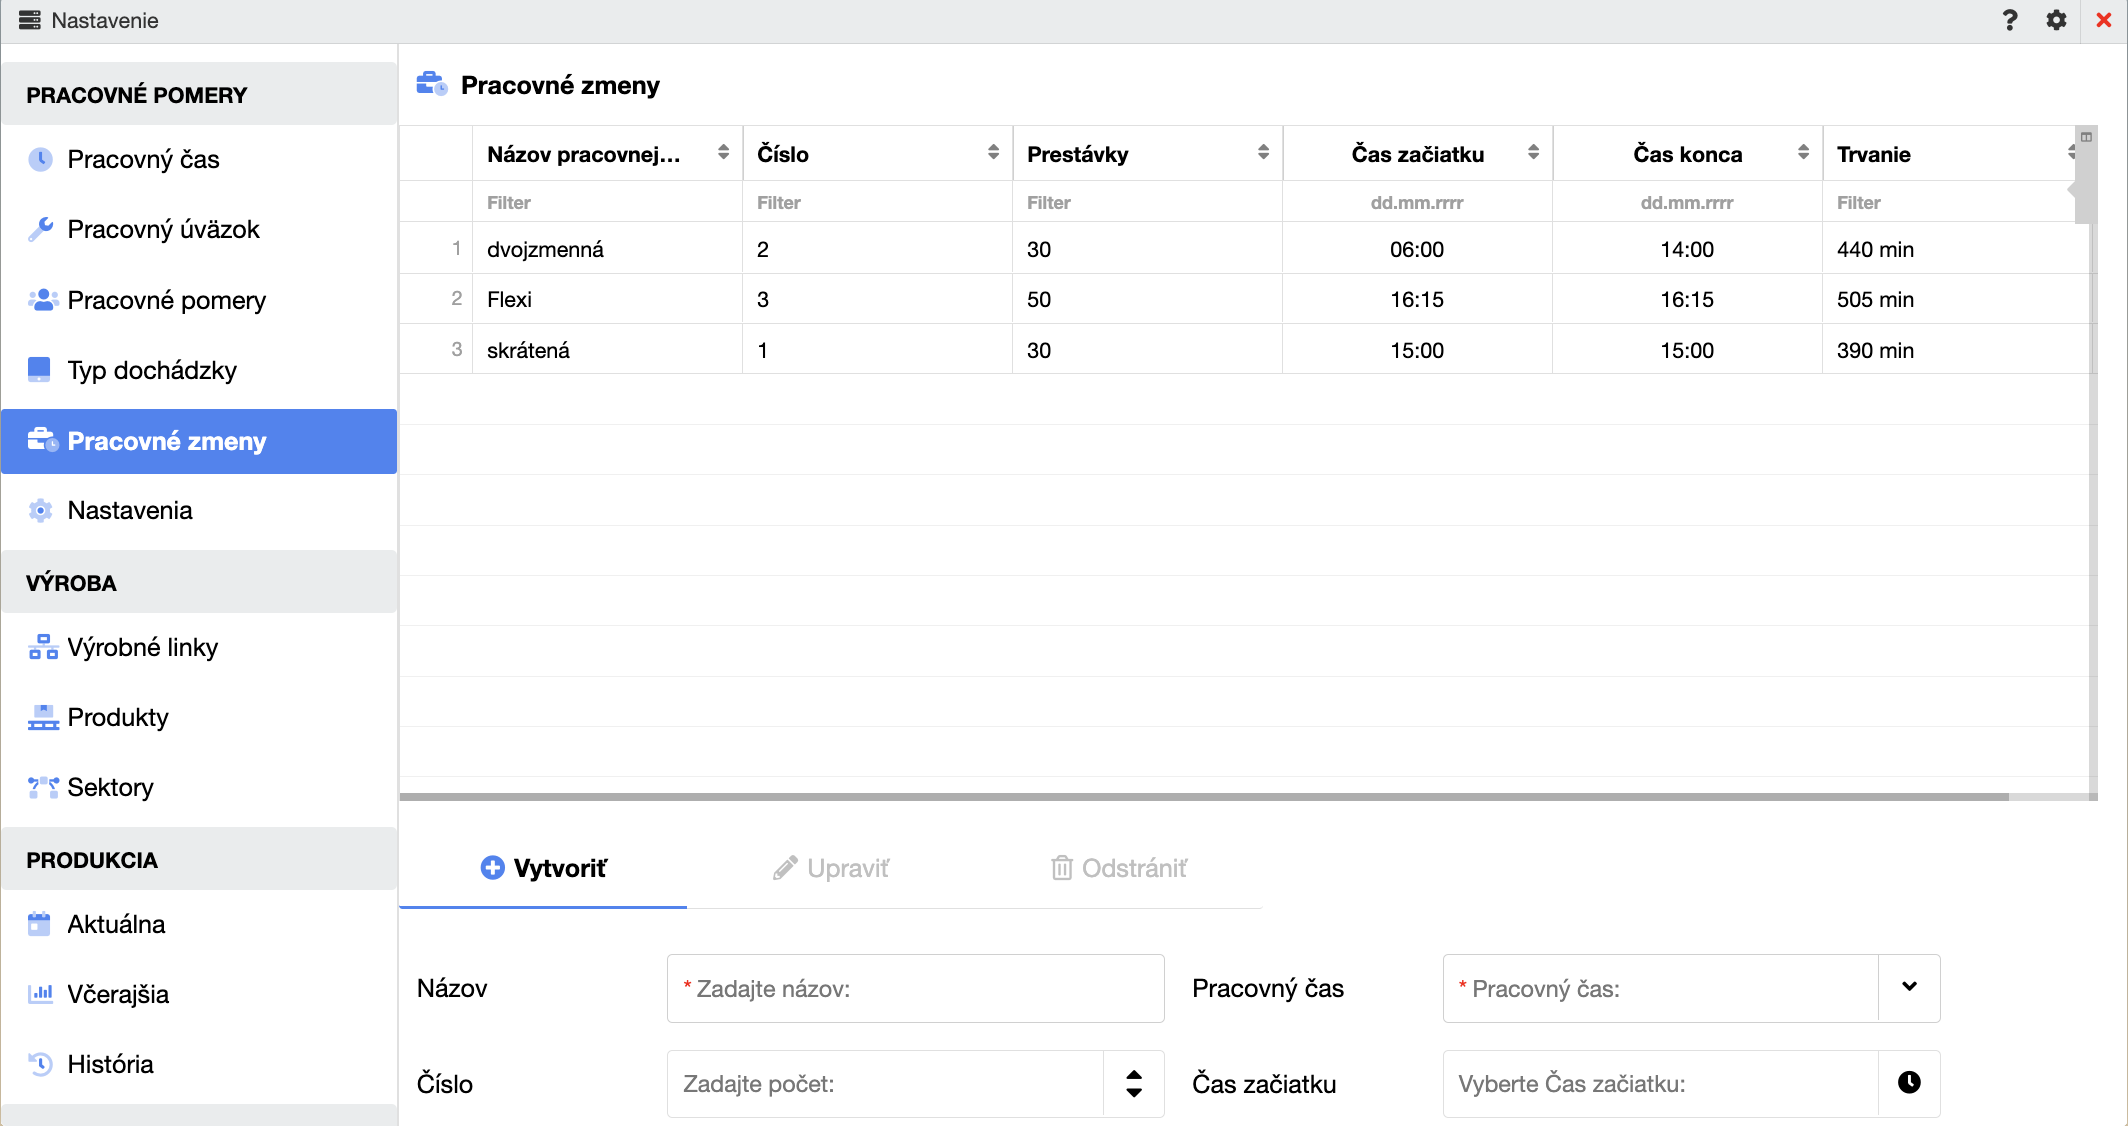Click the gear settings icon in title bar
Screen dimensions: 2128x1126
[x=2056, y=20]
